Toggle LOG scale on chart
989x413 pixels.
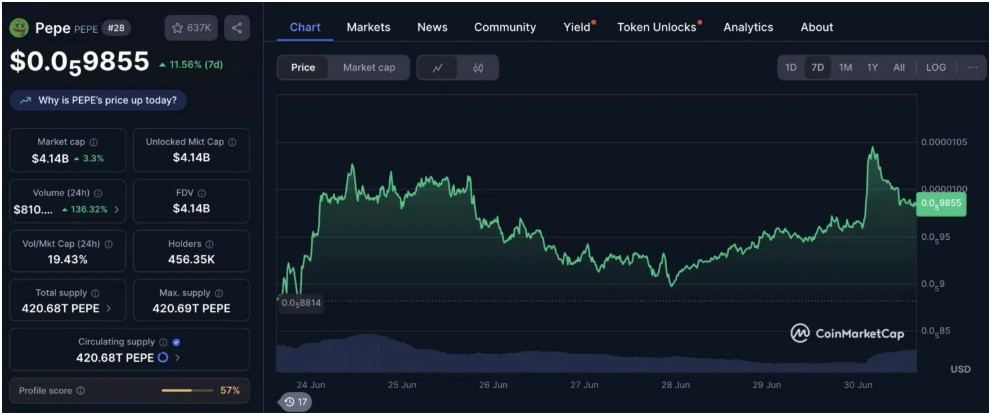point(935,67)
